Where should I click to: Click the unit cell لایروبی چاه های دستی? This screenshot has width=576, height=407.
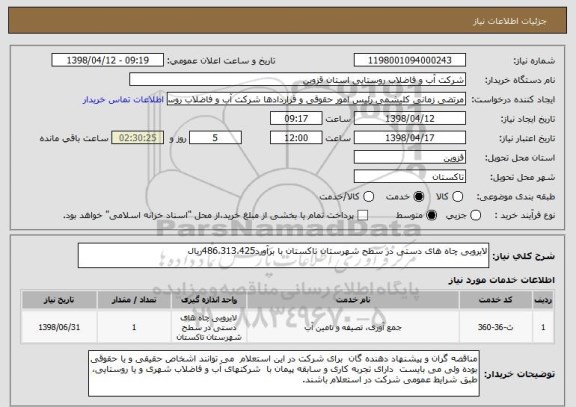coord(209,327)
